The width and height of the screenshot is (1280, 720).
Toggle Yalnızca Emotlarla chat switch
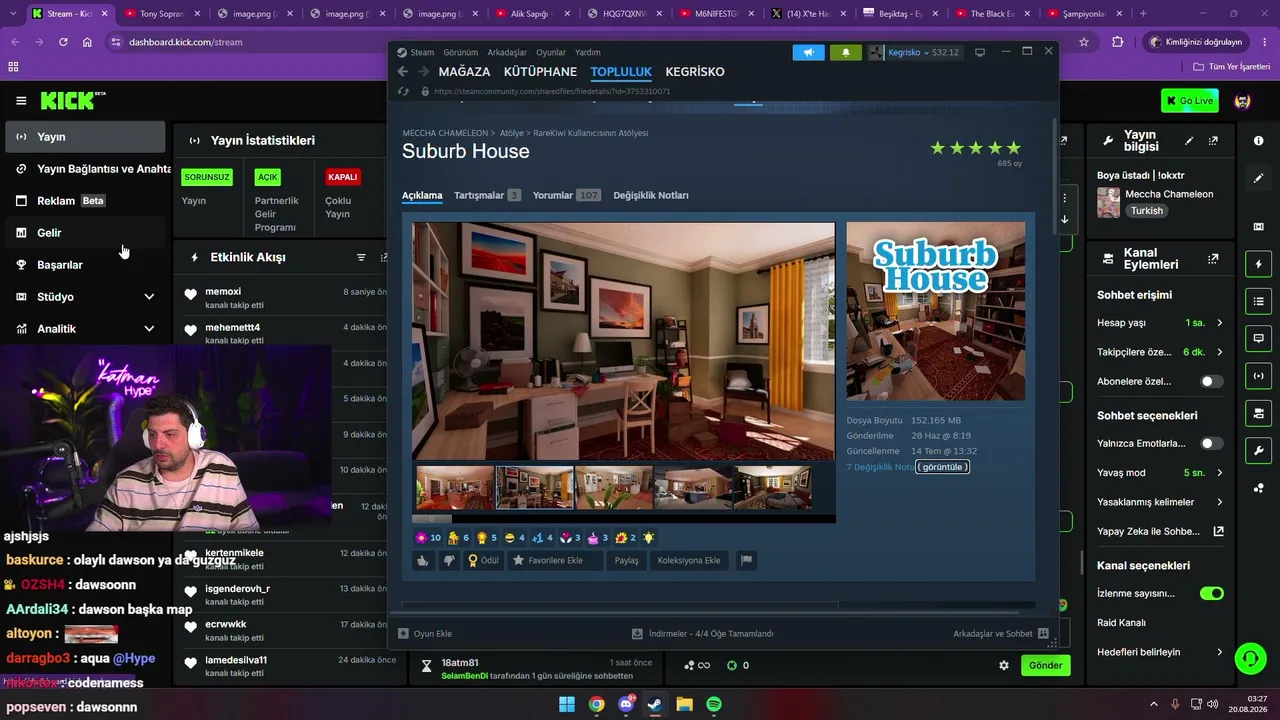pos(1211,443)
